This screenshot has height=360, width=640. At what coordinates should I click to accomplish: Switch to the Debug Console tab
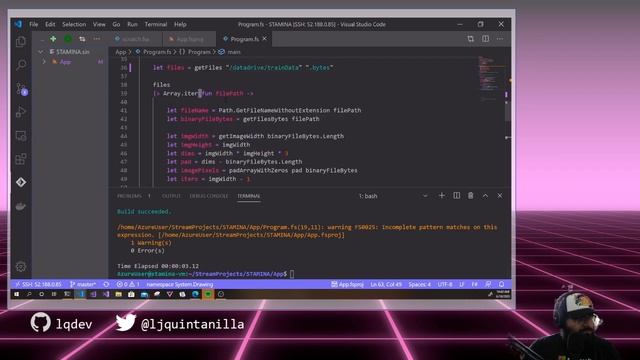pos(209,196)
